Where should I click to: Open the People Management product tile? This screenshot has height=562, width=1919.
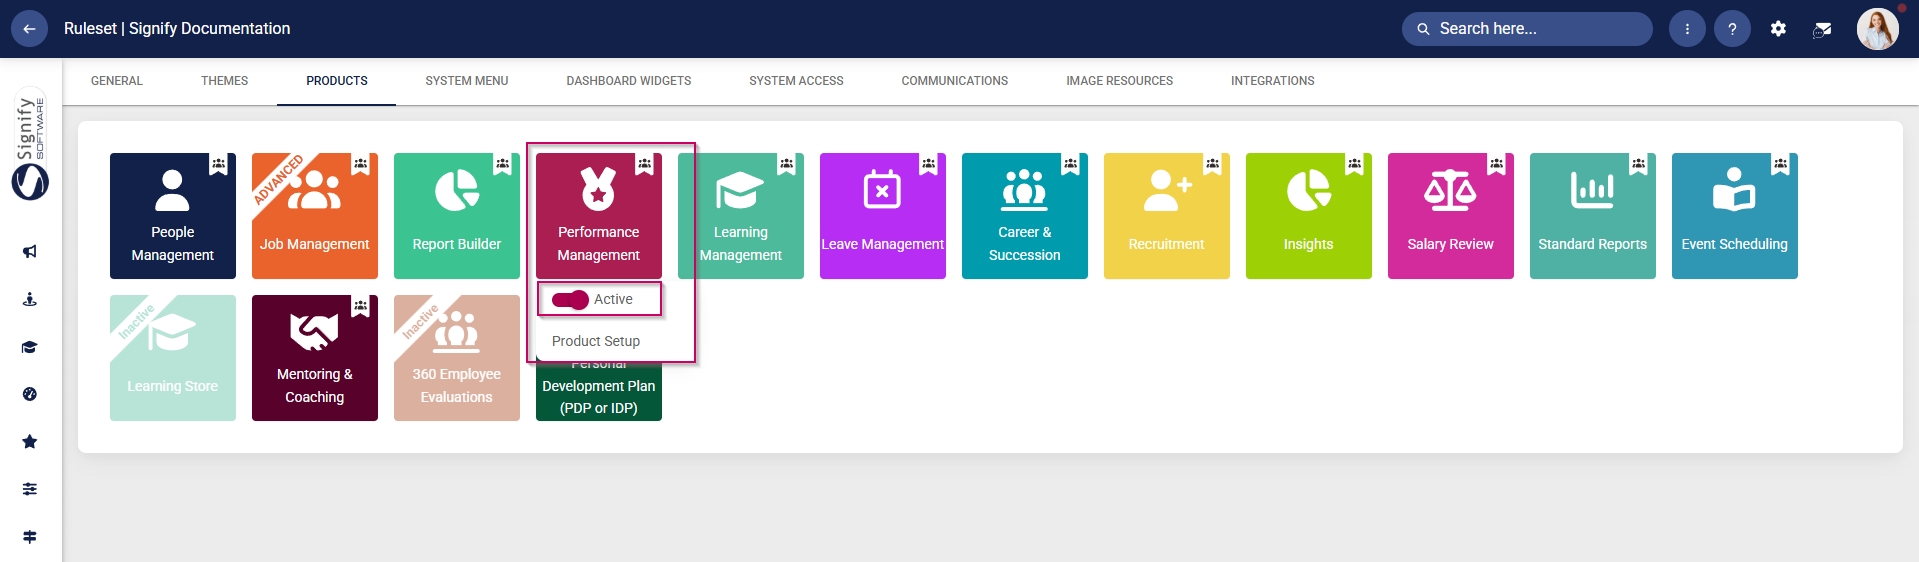(173, 216)
